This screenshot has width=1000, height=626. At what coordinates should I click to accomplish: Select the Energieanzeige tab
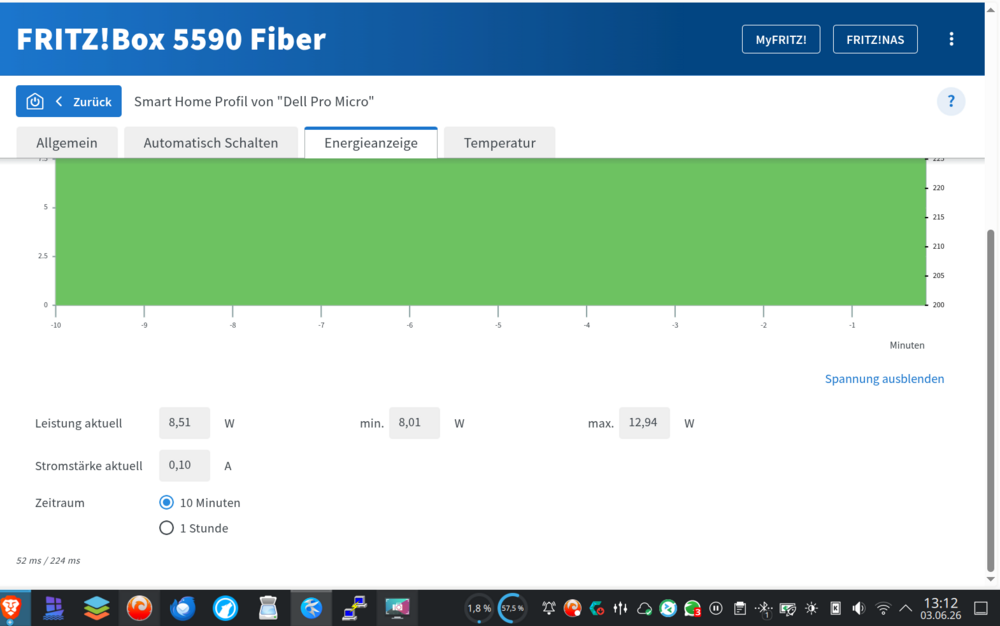tap(371, 143)
